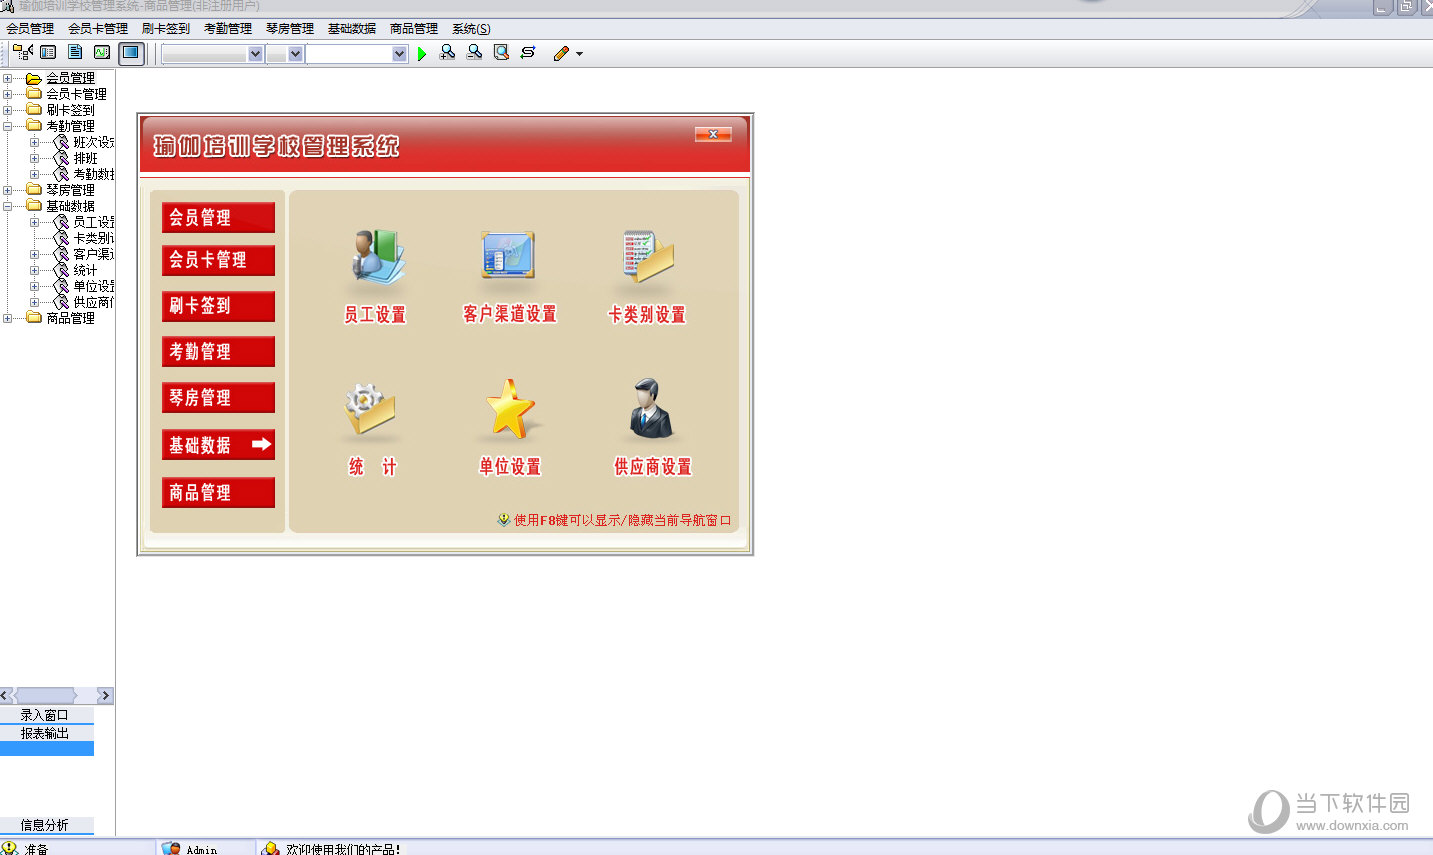Screen dimensions: 1433x855
Task: Select the 客户渠道 item in the tree
Action: pyautogui.click(x=93, y=254)
